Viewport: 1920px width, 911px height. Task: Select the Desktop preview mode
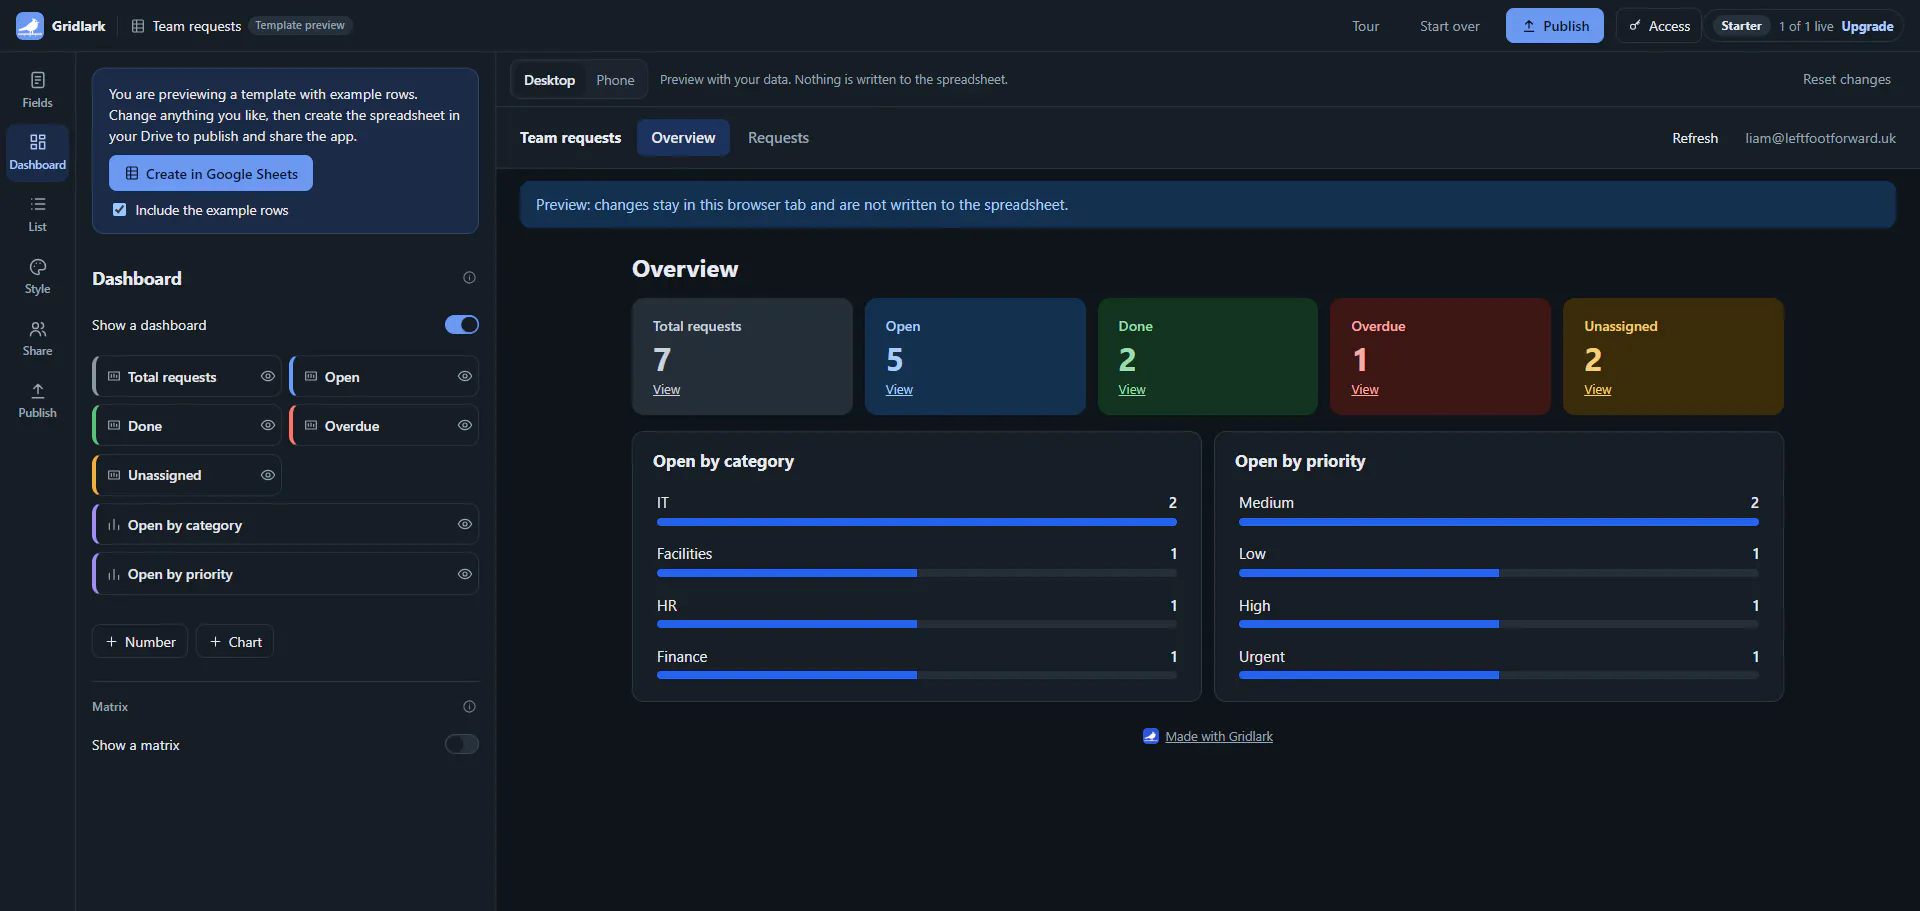coord(549,80)
